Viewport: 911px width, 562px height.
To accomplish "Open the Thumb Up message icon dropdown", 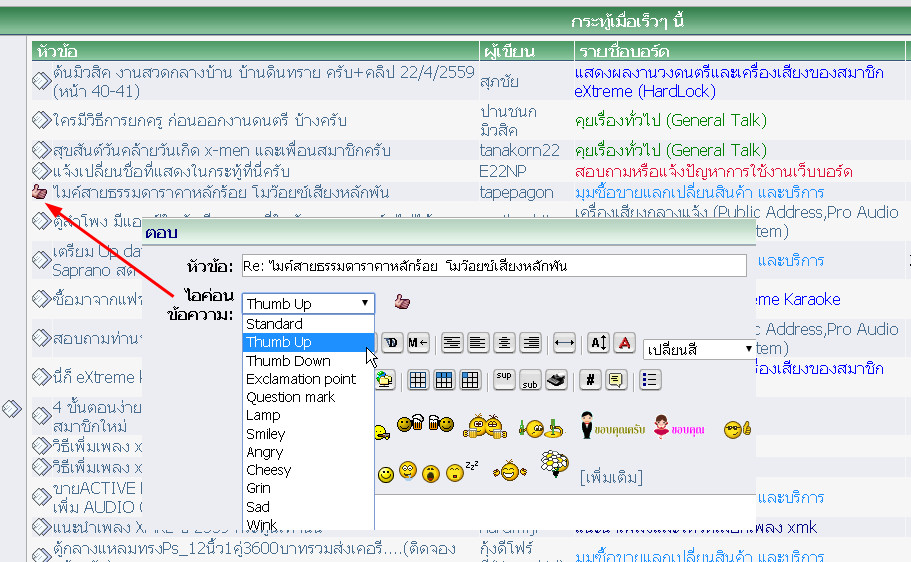I will (308, 303).
